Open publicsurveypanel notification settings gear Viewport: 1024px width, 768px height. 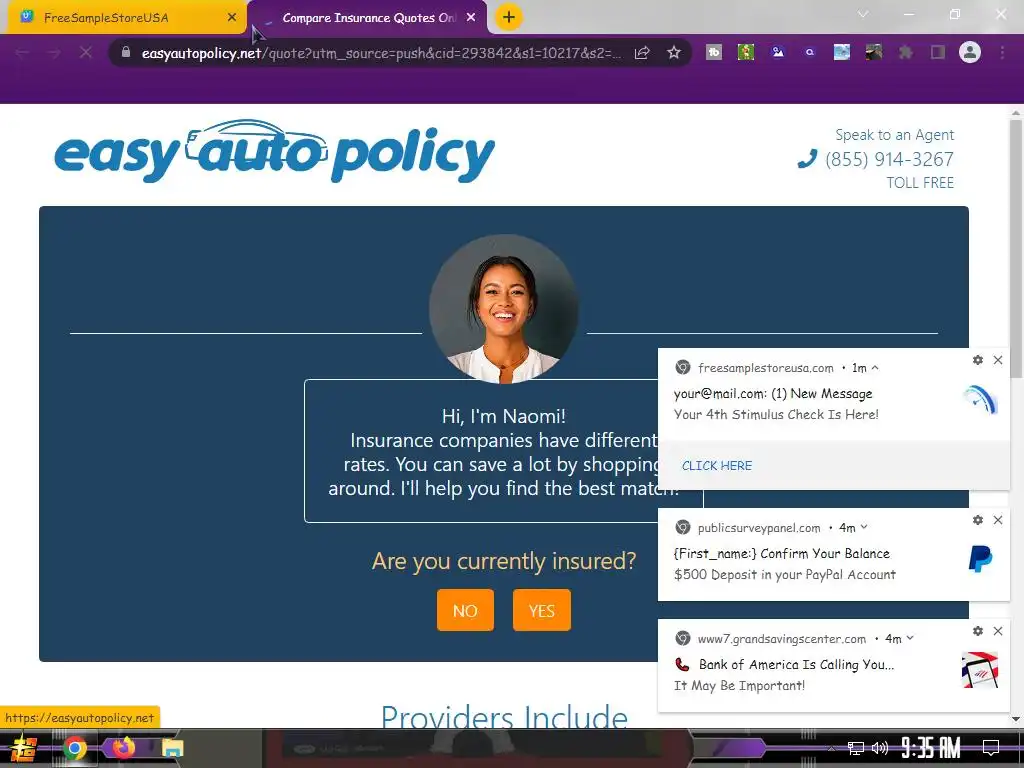point(978,520)
